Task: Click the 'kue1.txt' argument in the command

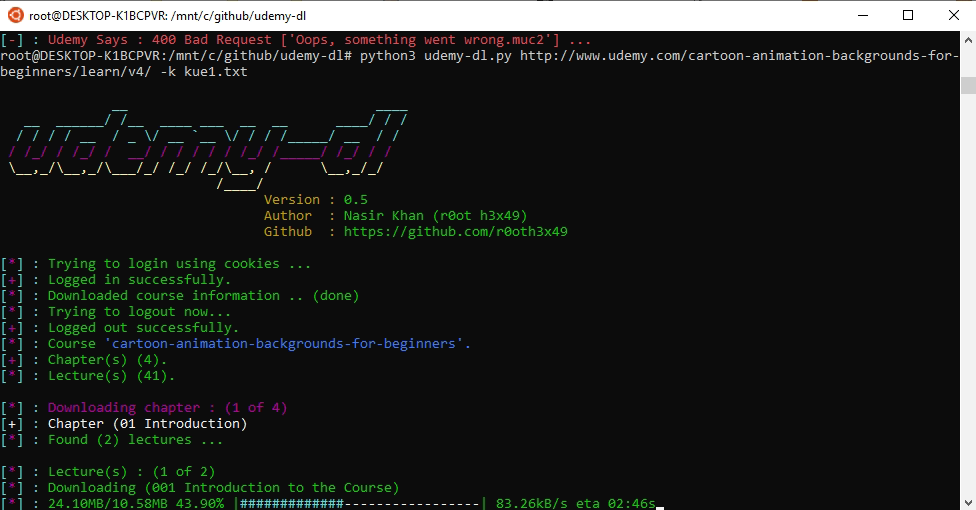Action: pos(215,72)
